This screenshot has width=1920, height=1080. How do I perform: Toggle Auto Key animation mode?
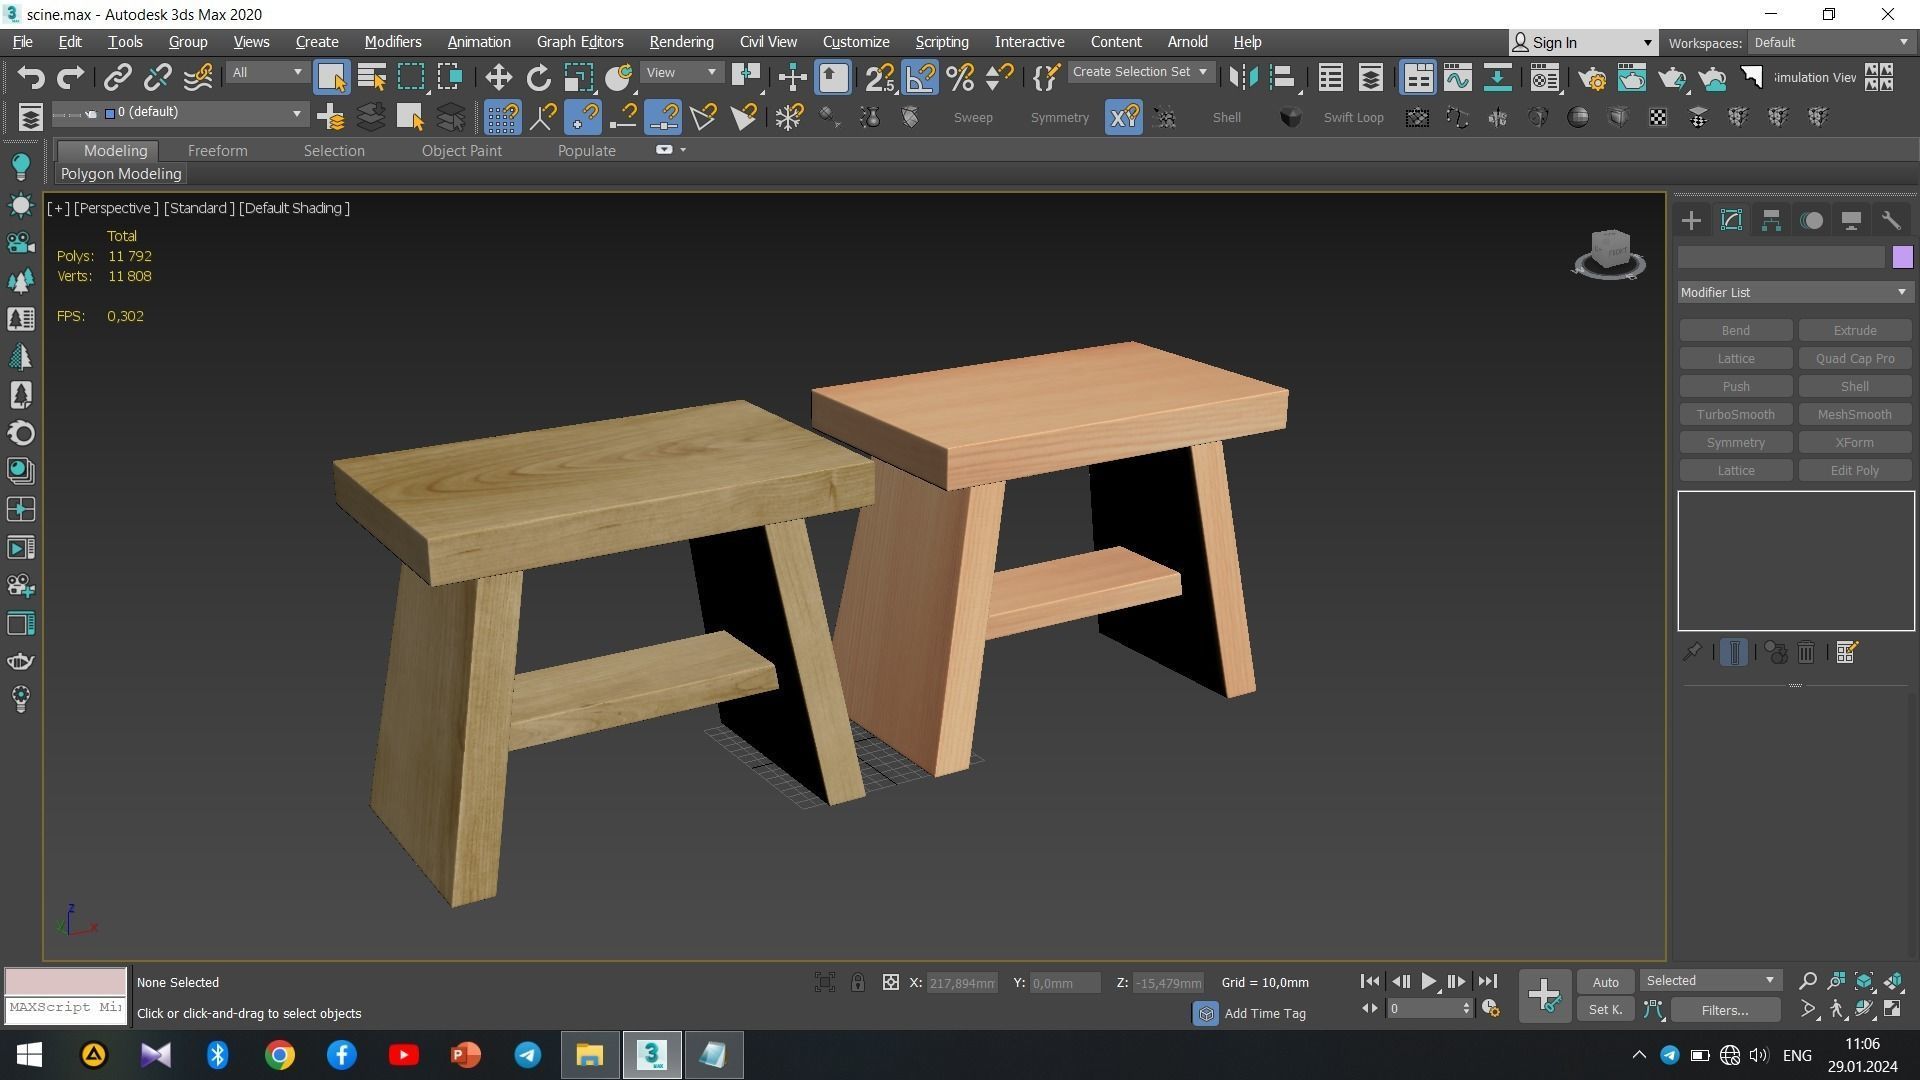pos(1605,982)
